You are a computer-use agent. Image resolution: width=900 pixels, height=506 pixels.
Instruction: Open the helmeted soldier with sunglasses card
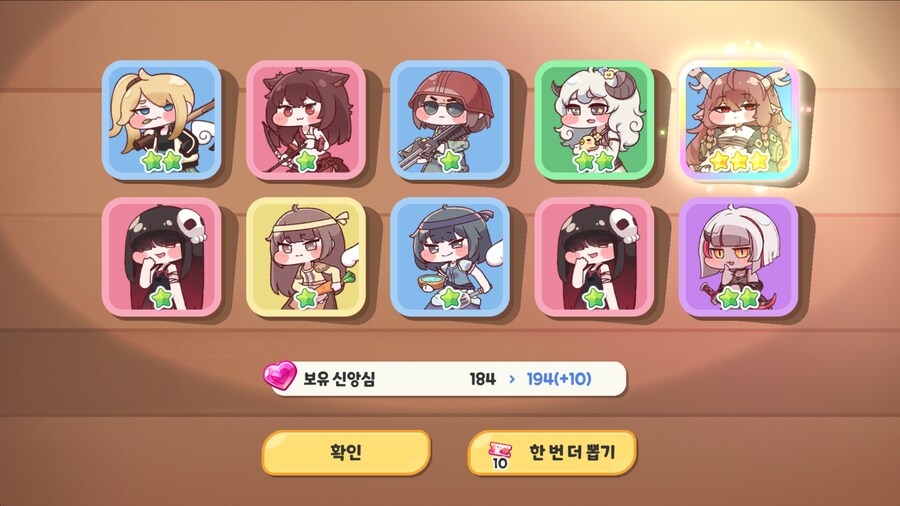pyautogui.click(x=450, y=120)
